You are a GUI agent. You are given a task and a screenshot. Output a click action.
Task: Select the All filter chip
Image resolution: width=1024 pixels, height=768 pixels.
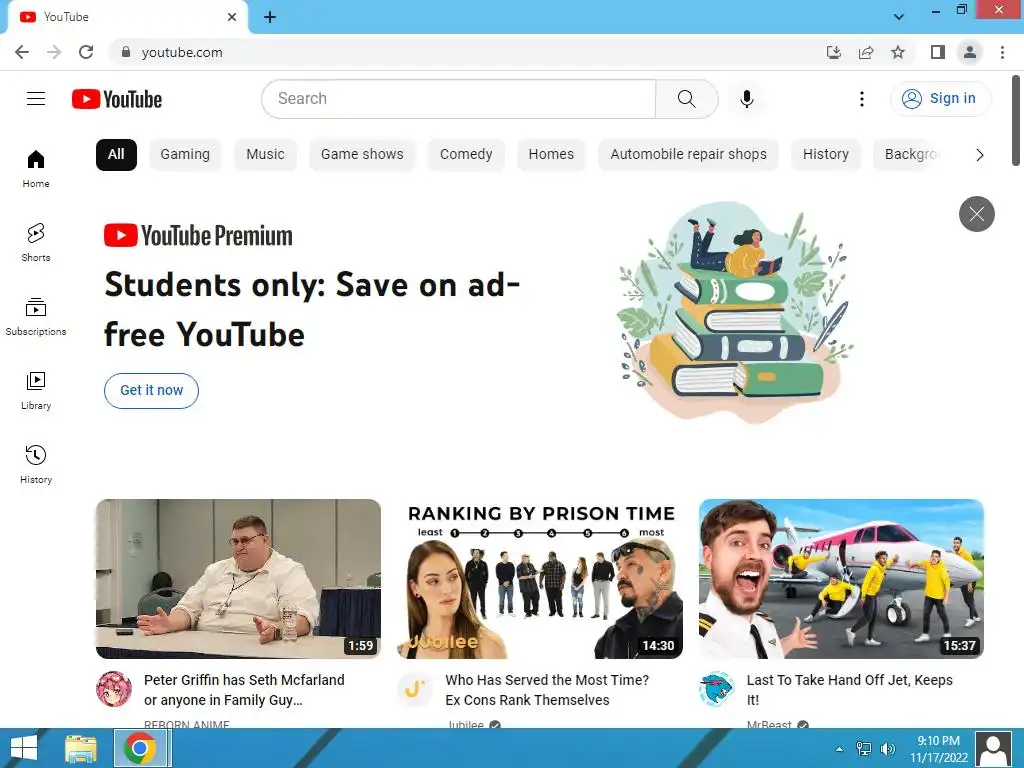[x=116, y=155]
